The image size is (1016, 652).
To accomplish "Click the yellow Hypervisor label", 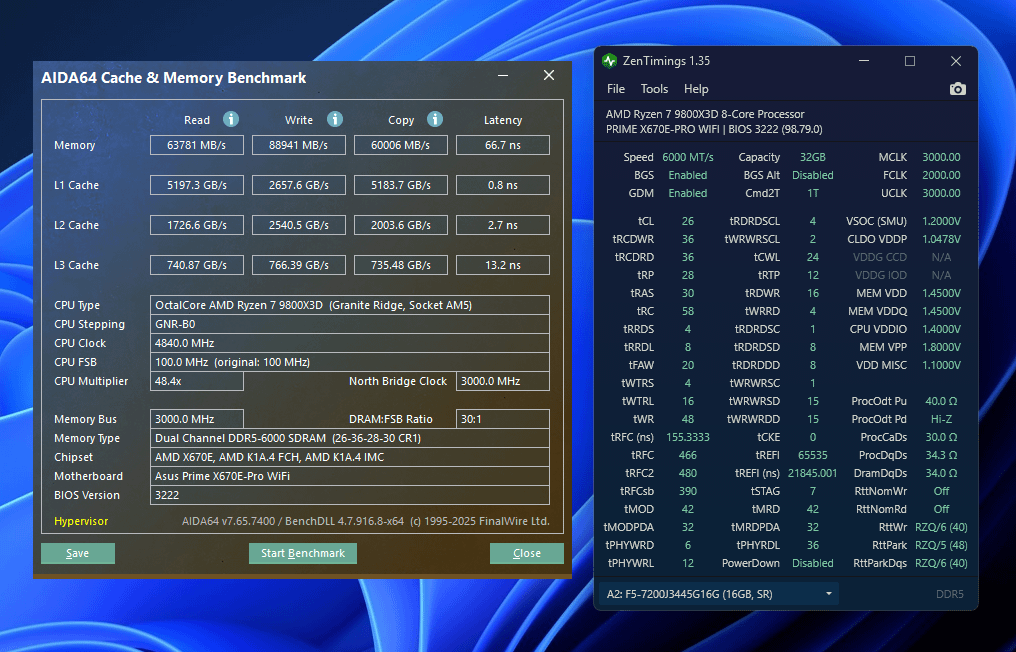I will tap(81, 521).
